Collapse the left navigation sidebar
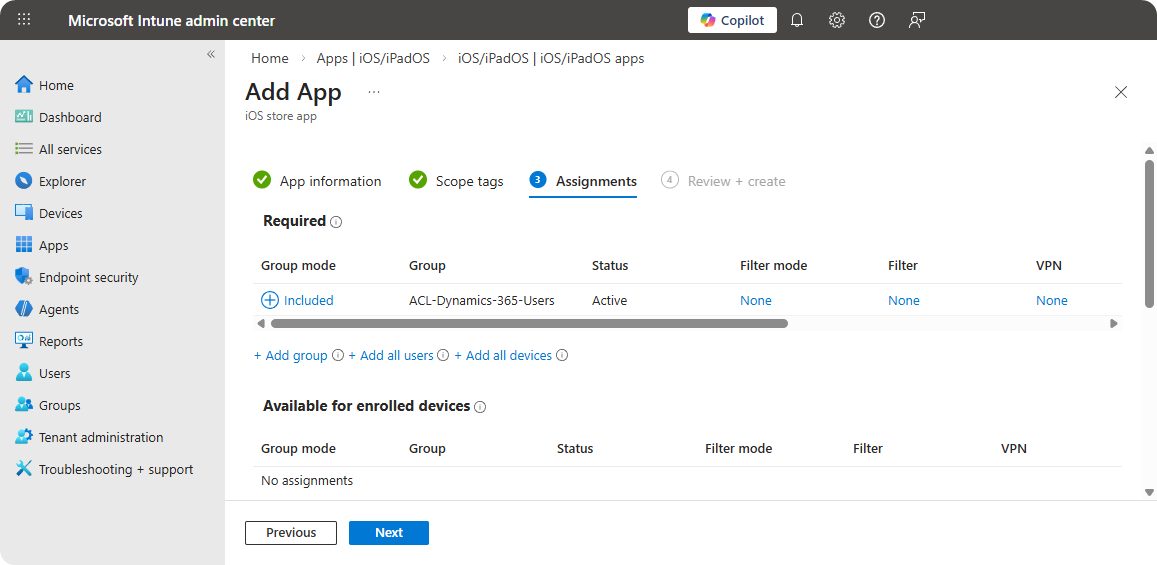Viewport: 1157px width, 565px height. [211, 54]
